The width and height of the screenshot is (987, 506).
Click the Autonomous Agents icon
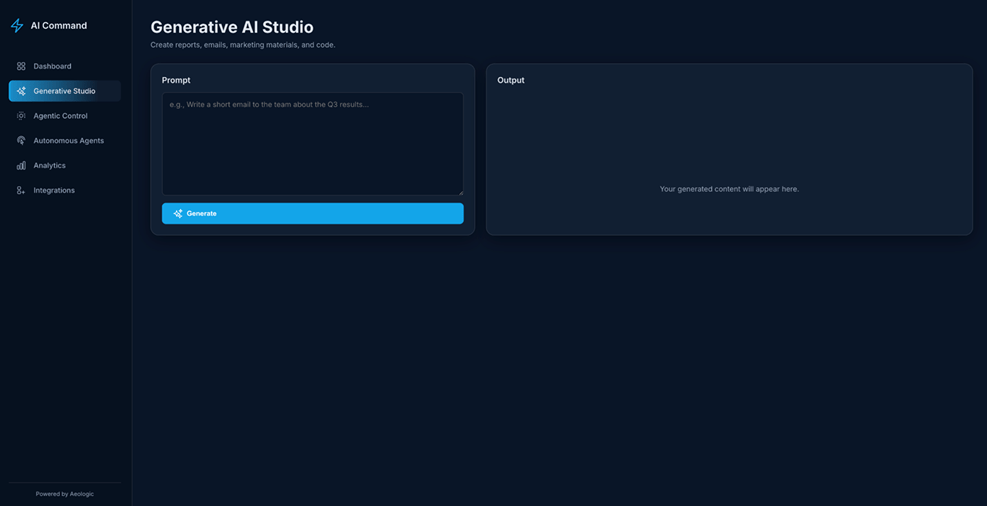pos(21,140)
